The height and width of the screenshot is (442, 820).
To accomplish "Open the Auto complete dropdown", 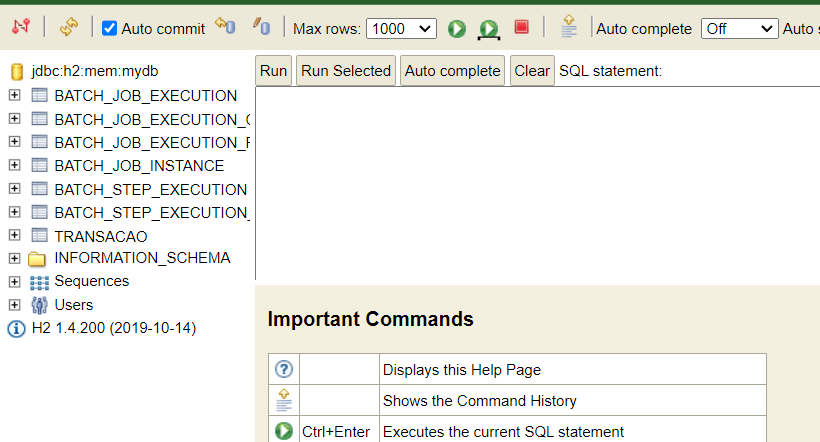I will tap(739, 29).
